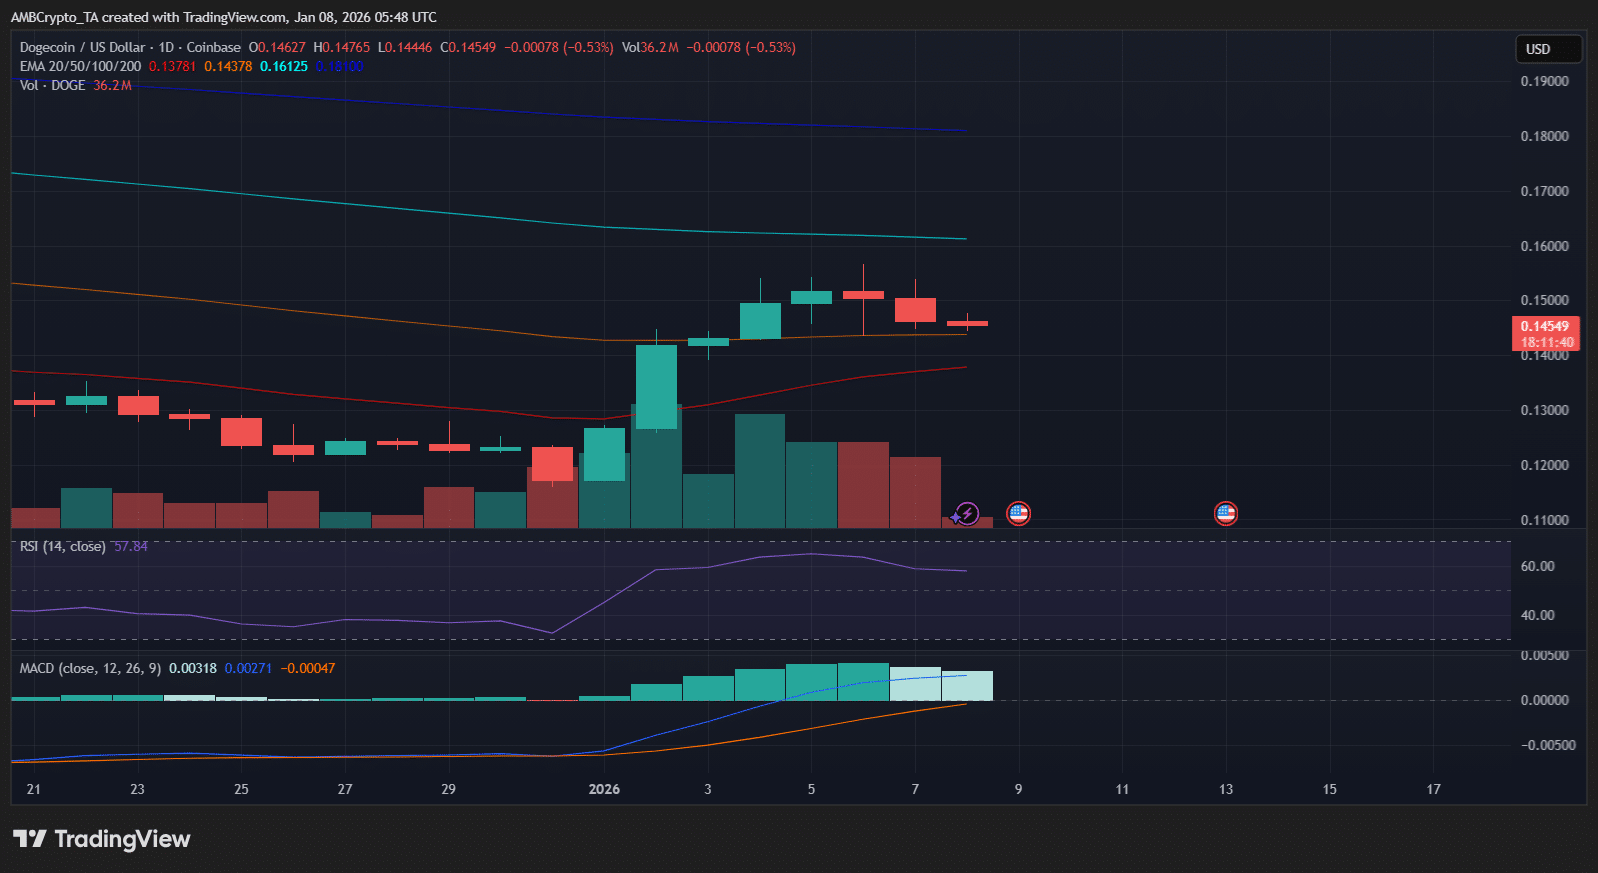Click the MACD histogram value 0.00318
The width and height of the screenshot is (1598, 873).
click(x=192, y=668)
